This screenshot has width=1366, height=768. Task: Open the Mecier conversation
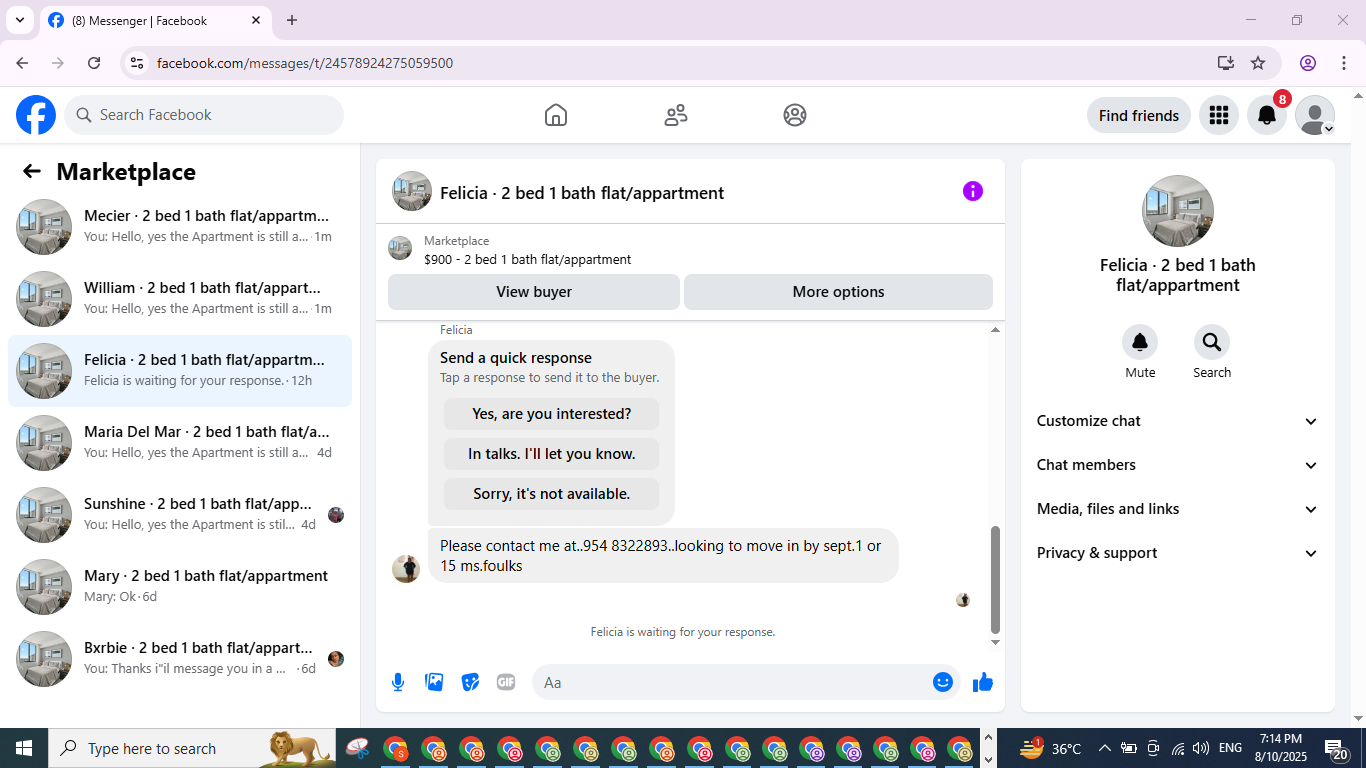[x=180, y=227]
